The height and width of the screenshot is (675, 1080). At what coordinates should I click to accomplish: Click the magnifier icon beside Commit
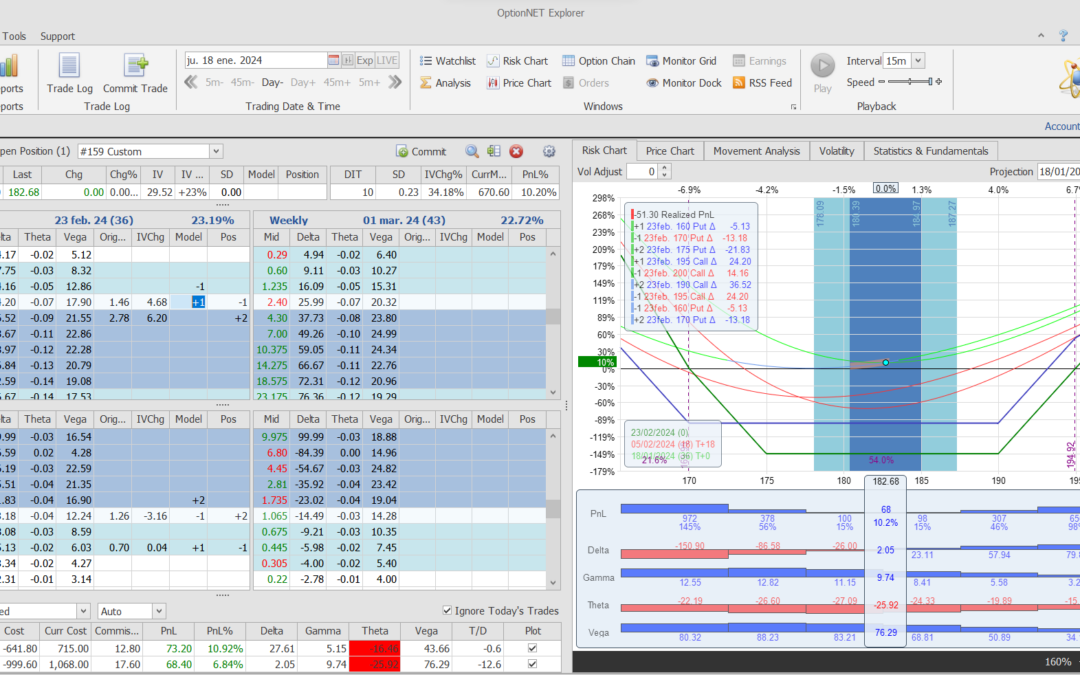471,151
